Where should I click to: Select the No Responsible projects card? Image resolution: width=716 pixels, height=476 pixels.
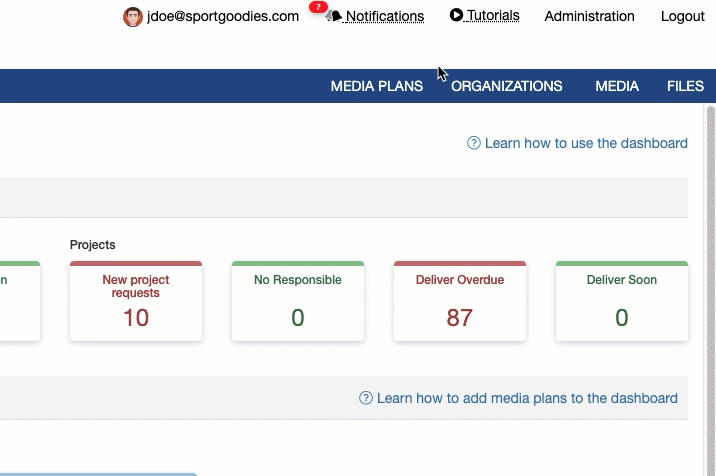(x=298, y=301)
